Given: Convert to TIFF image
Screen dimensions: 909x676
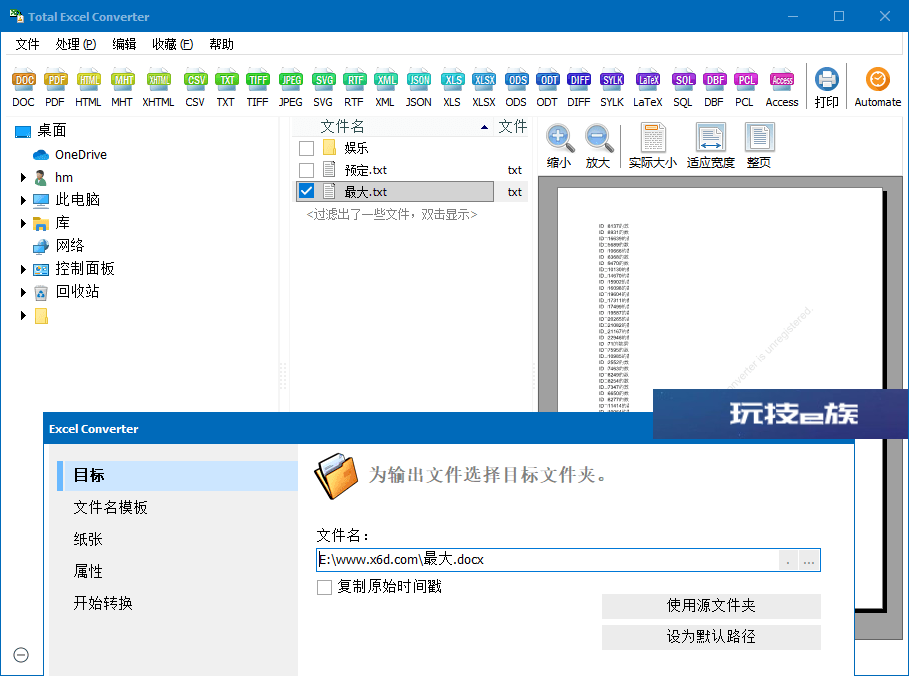Looking at the screenshot, I should pos(257,87).
